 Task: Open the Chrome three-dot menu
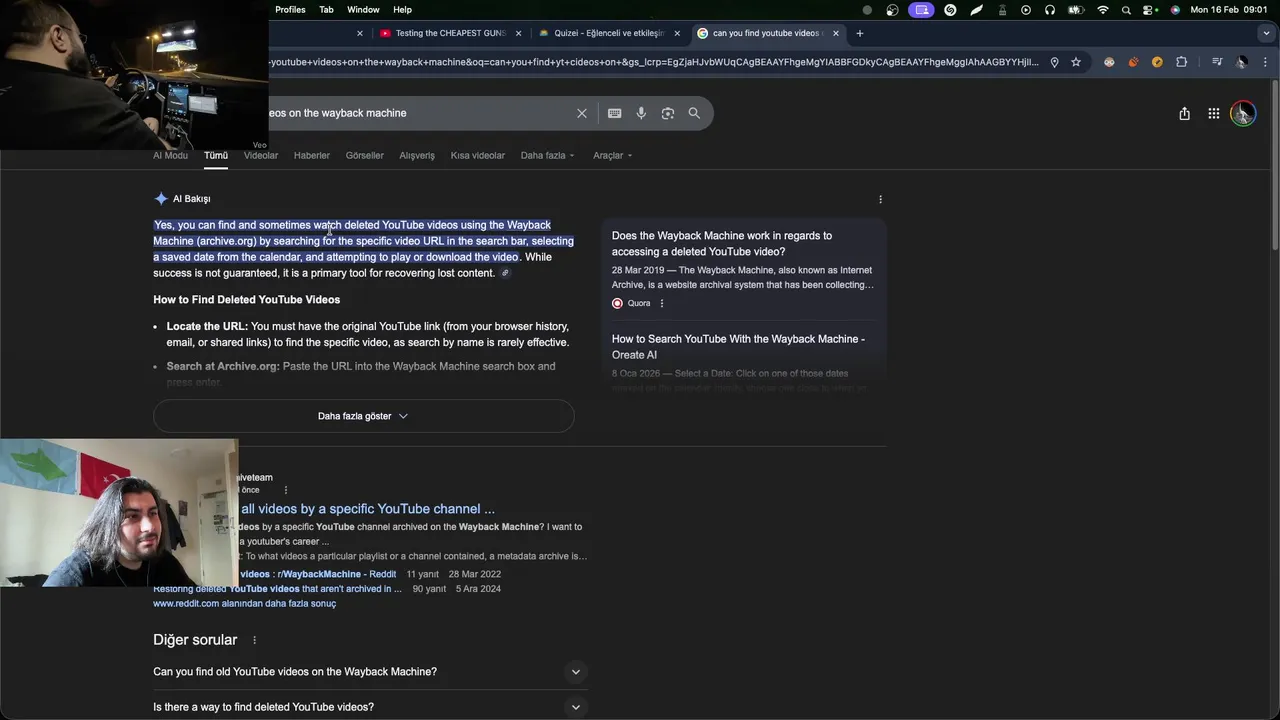(x=1266, y=62)
